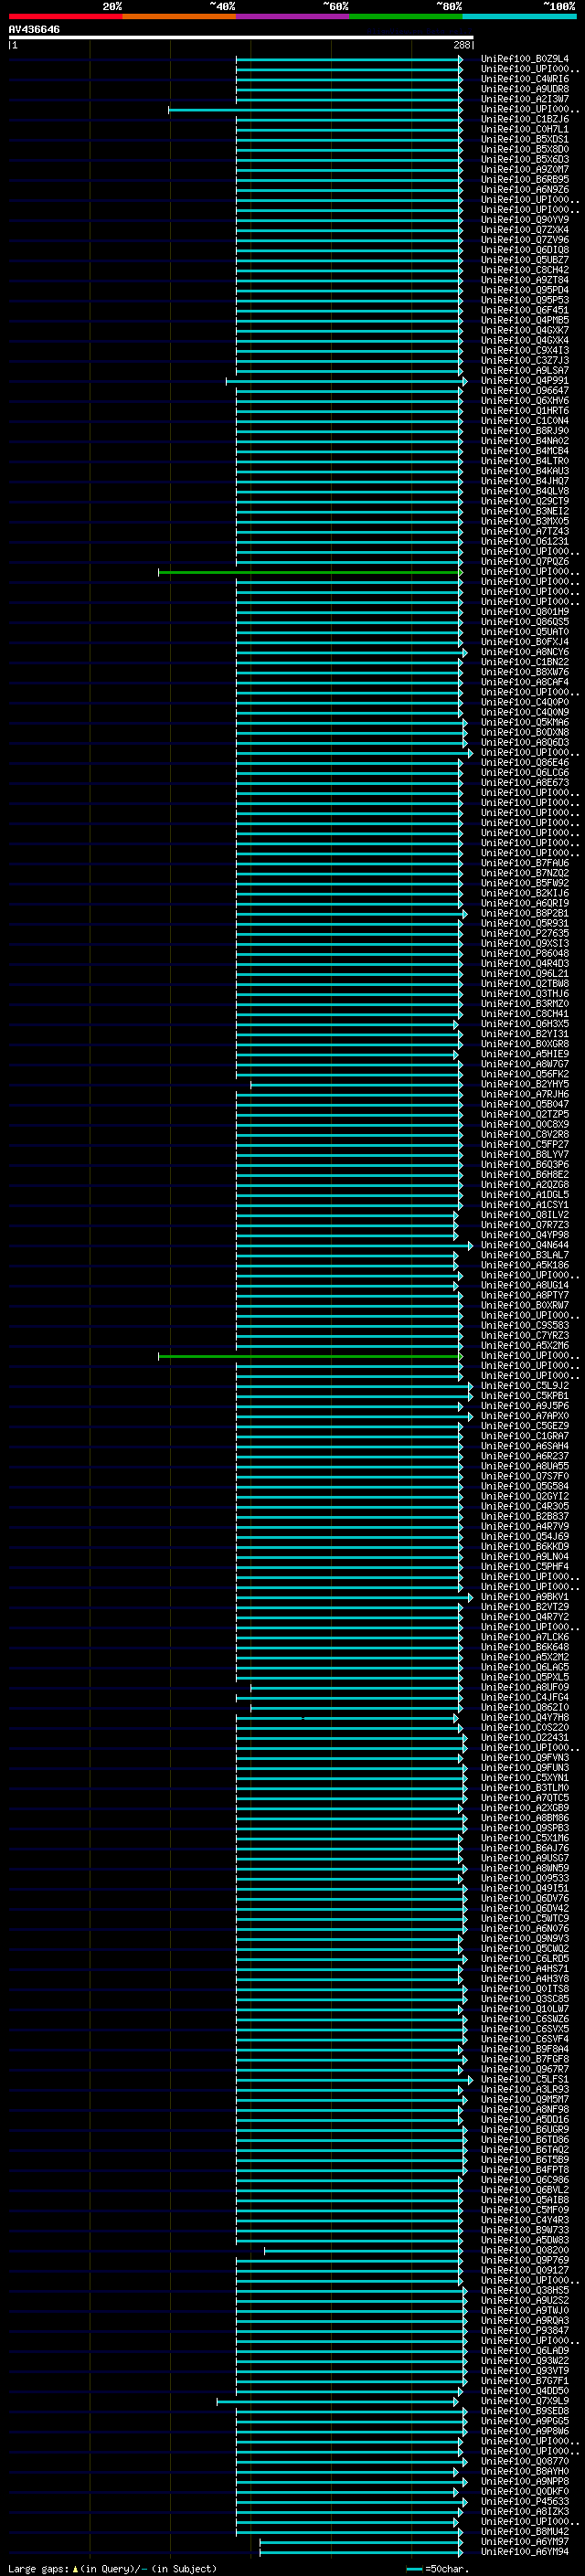Select hit label UniRef100_B5X8D0
The width and height of the screenshot is (585, 2576).
point(525,149)
